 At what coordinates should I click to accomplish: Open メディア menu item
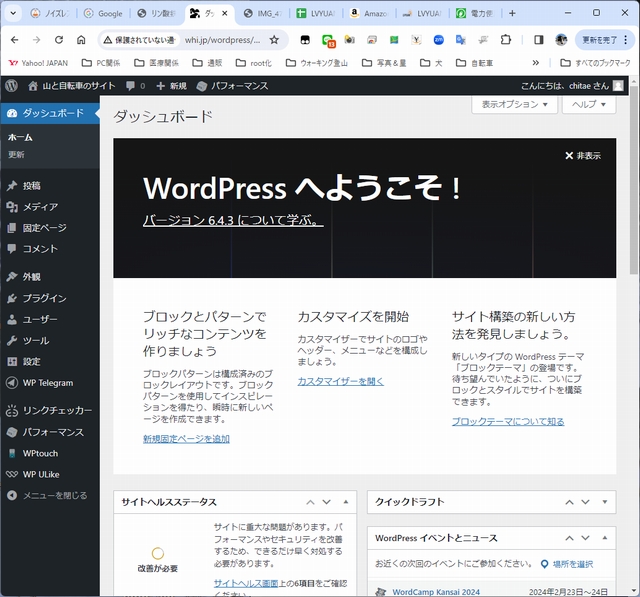[50, 207]
